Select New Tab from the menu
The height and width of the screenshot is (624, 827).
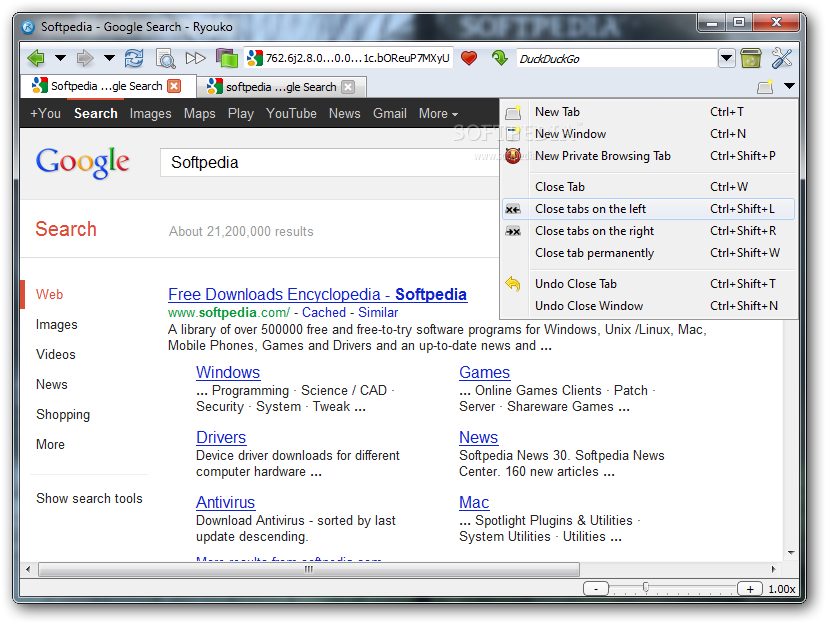point(648,112)
